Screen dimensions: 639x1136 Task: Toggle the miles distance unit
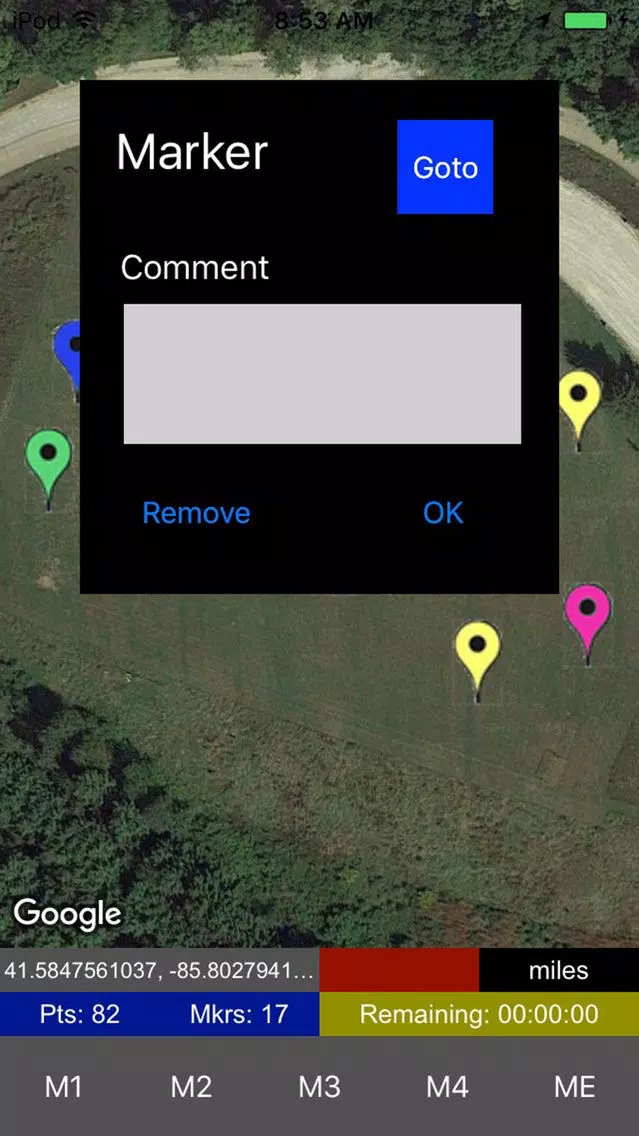click(559, 970)
